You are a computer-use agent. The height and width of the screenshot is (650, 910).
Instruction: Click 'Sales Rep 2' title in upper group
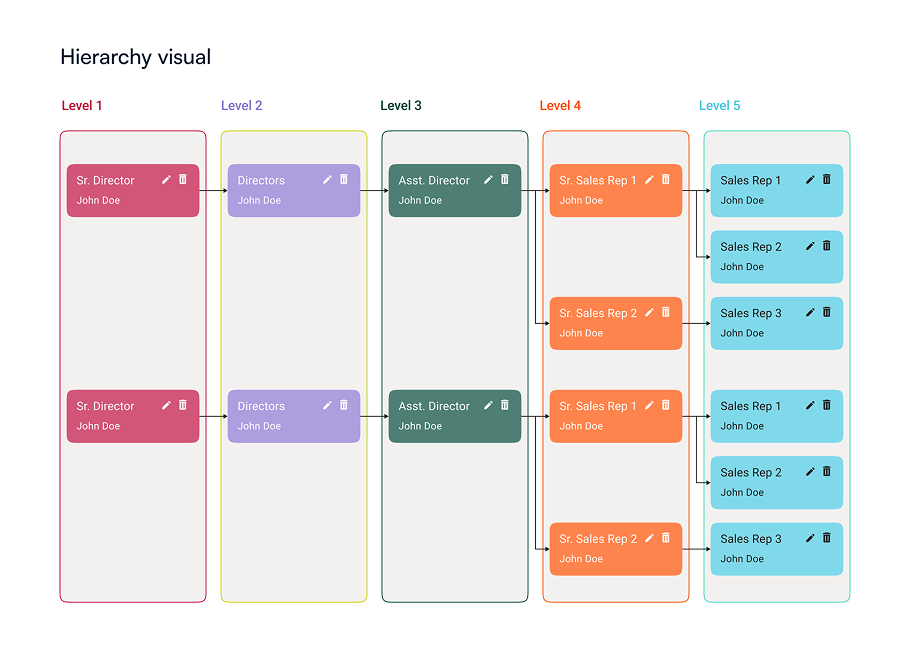[x=750, y=247]
